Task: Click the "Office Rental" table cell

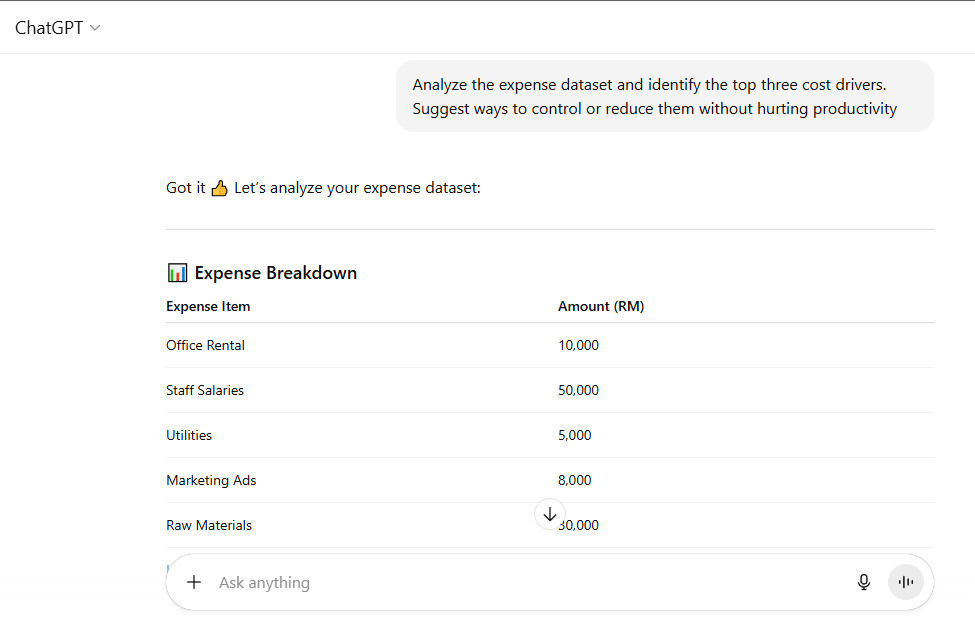Action: [x=205, y=345]
